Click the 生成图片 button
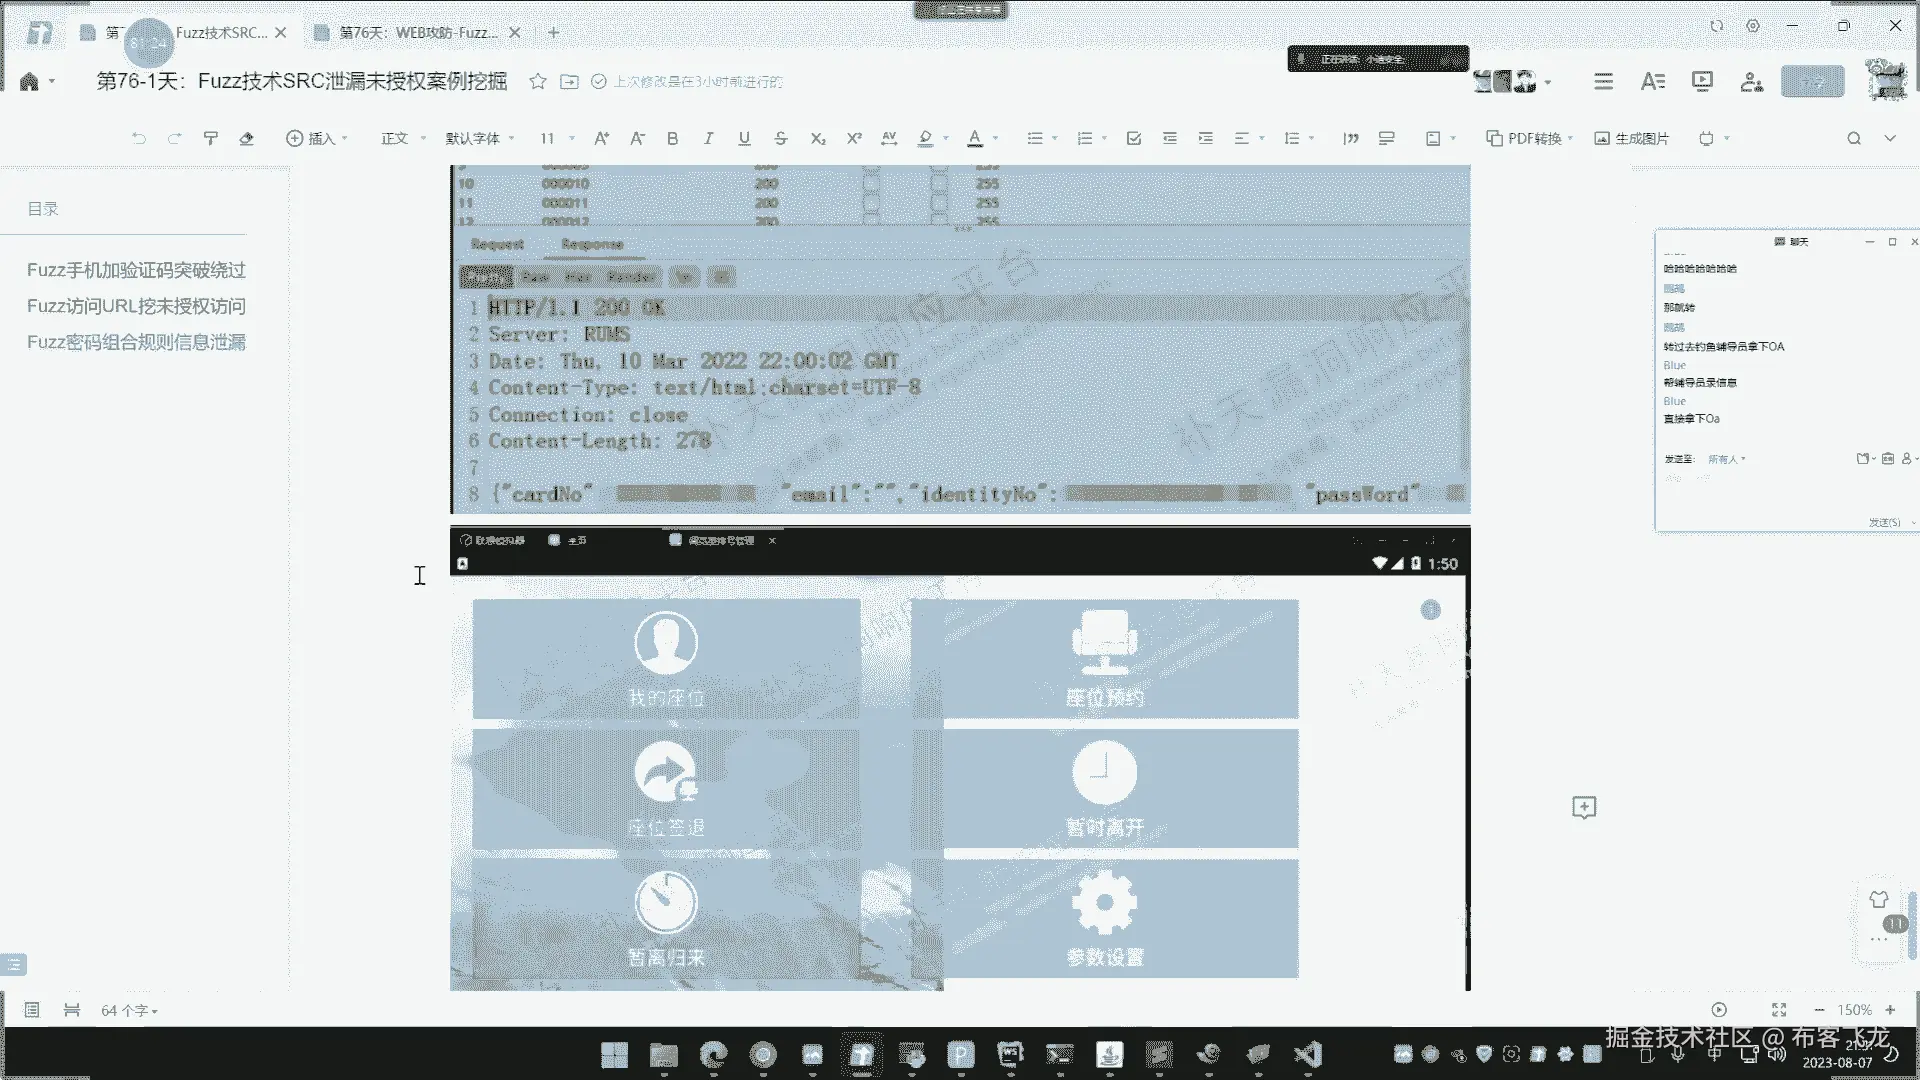 [x=1631, y=139]
